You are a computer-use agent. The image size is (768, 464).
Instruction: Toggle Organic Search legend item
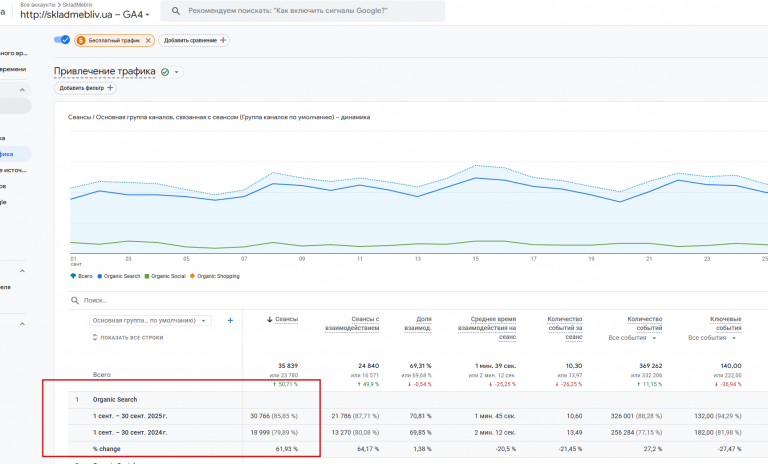pos(119,276)
